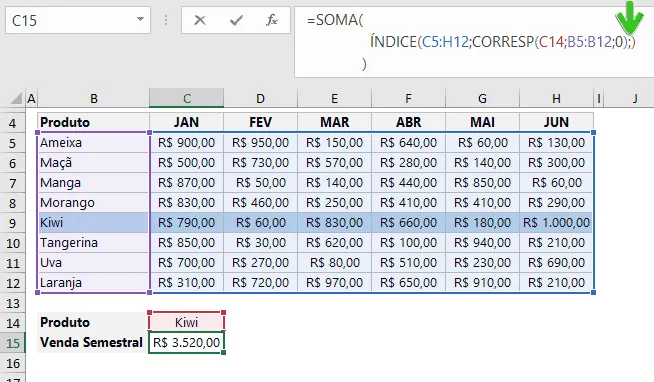
Task: Open the Name Box dropdown arrow
Action: point(141,19)
